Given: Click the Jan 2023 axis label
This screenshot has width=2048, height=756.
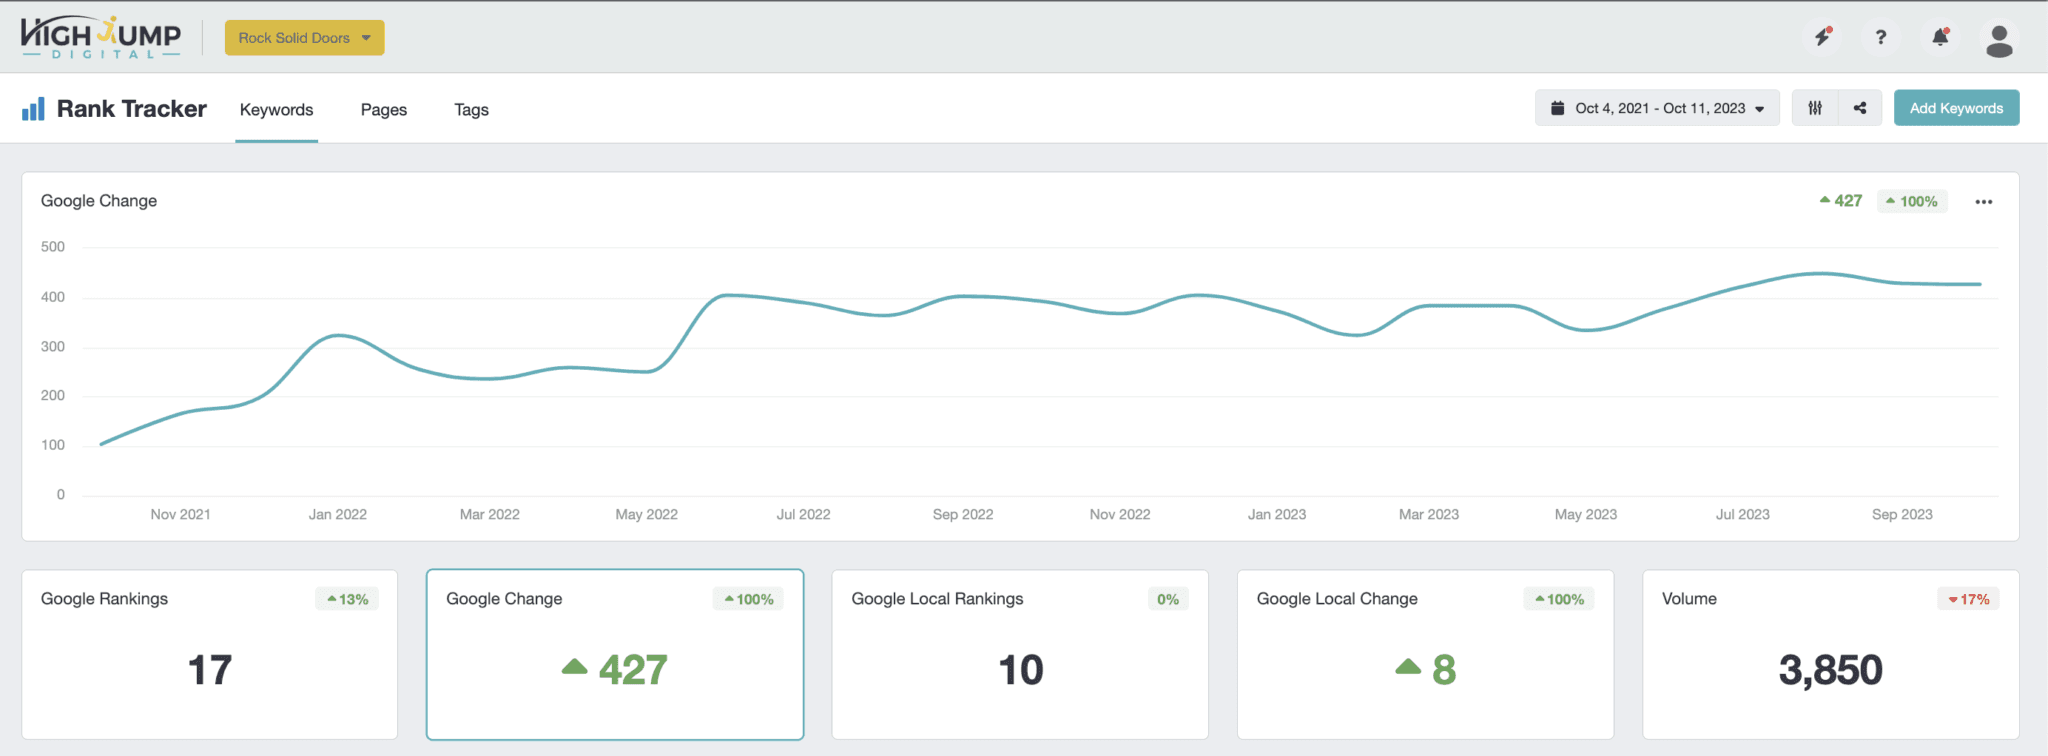Looking at the screenshot, I should point(1277,514).
